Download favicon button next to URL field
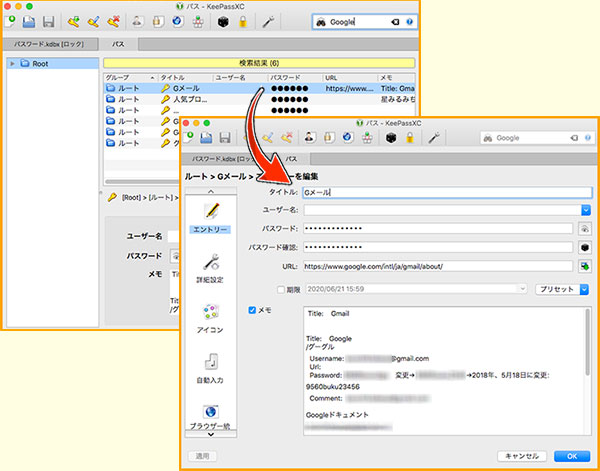The width and height of the screenshot is (600, 471). tap(584, 266)
